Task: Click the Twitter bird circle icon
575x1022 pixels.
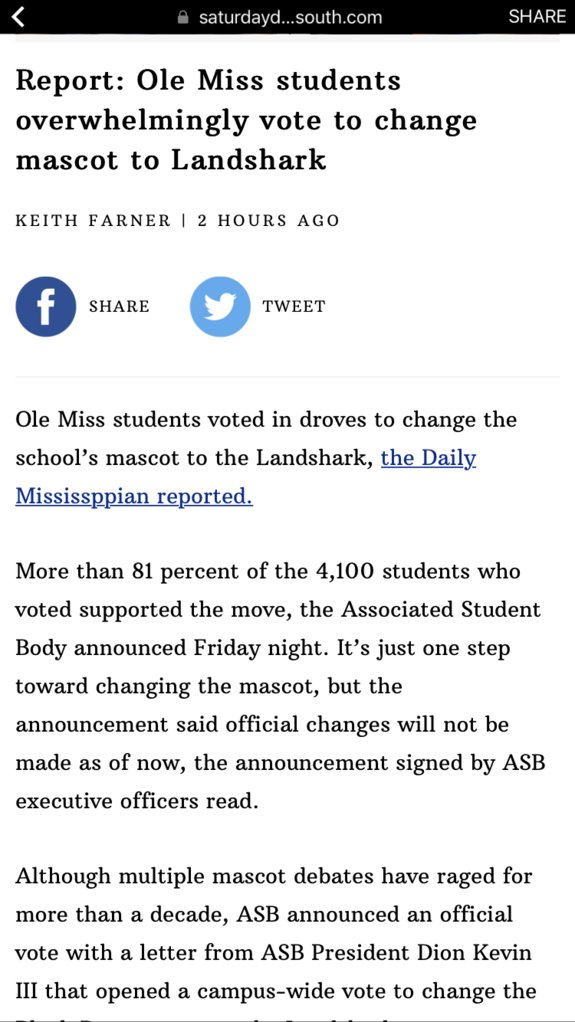Action: (x=220, y=306)
